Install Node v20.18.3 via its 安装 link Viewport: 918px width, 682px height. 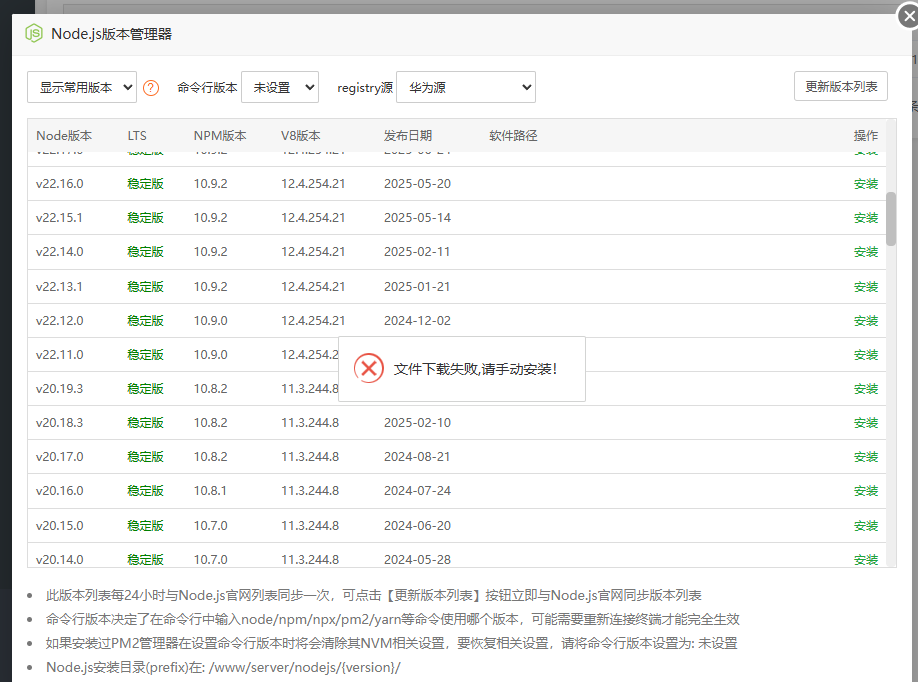coord(866,423)
